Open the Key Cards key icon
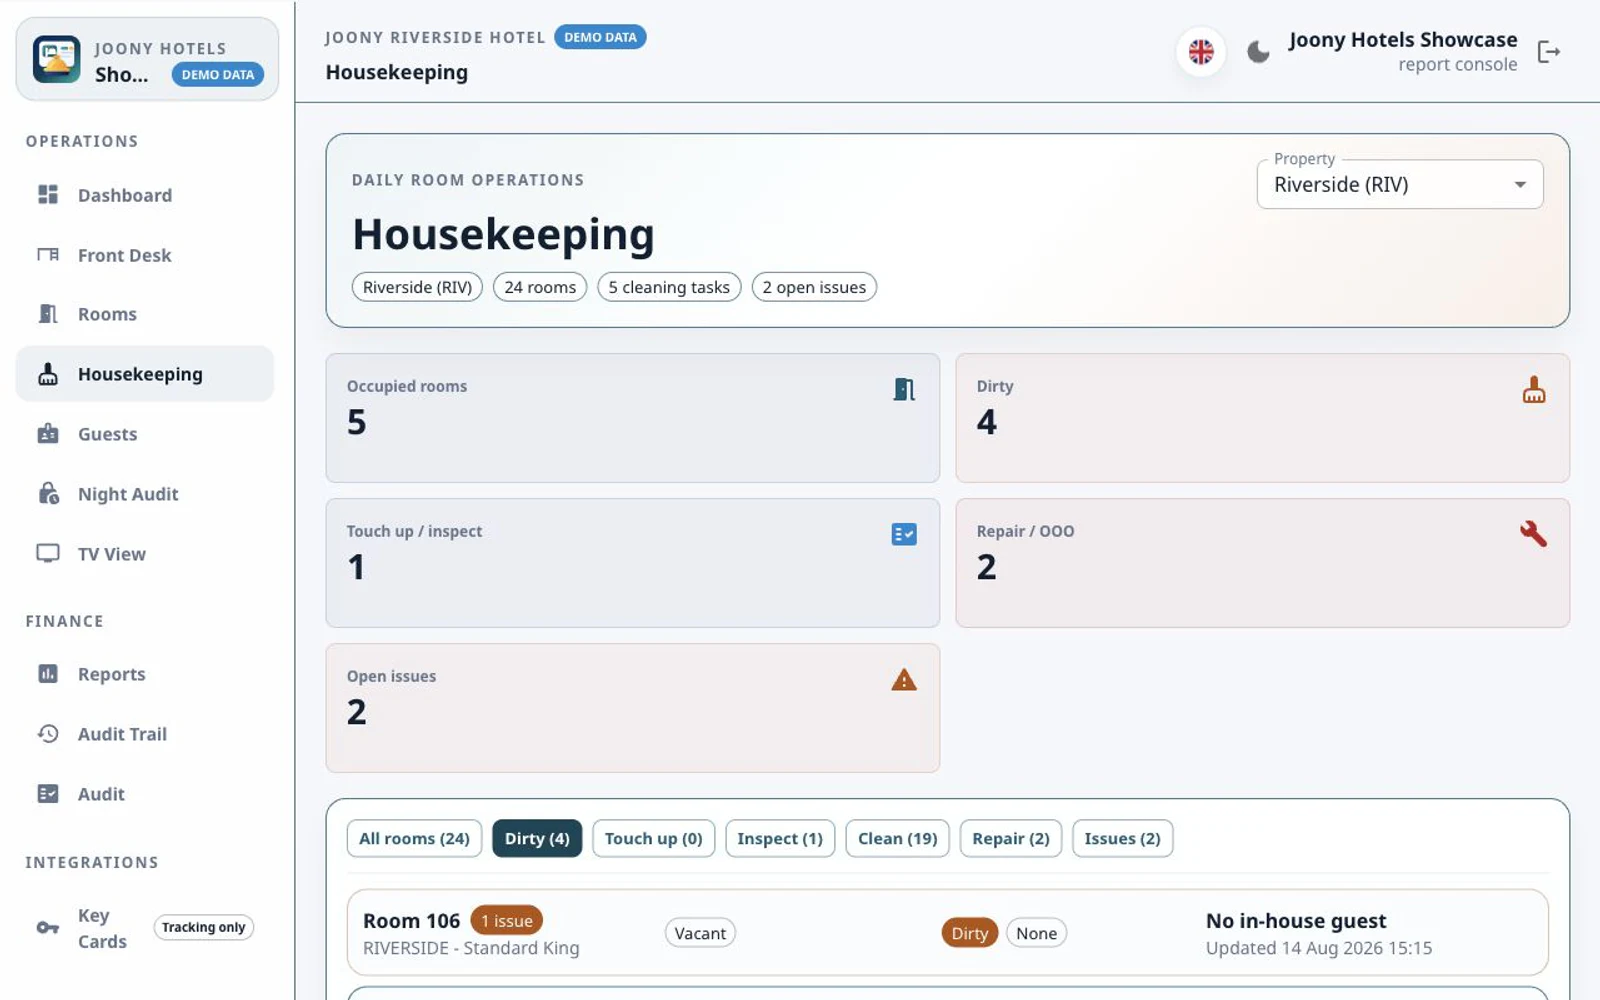 48,928
